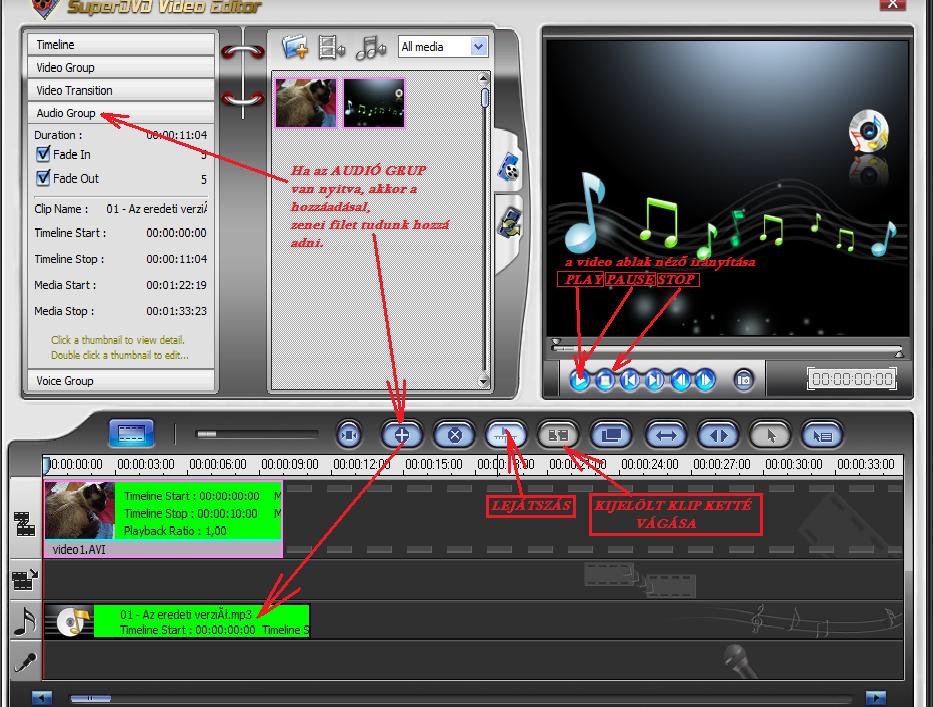
Task: Close the SuperDVD Video Editor window
Action: coord(893,5)
